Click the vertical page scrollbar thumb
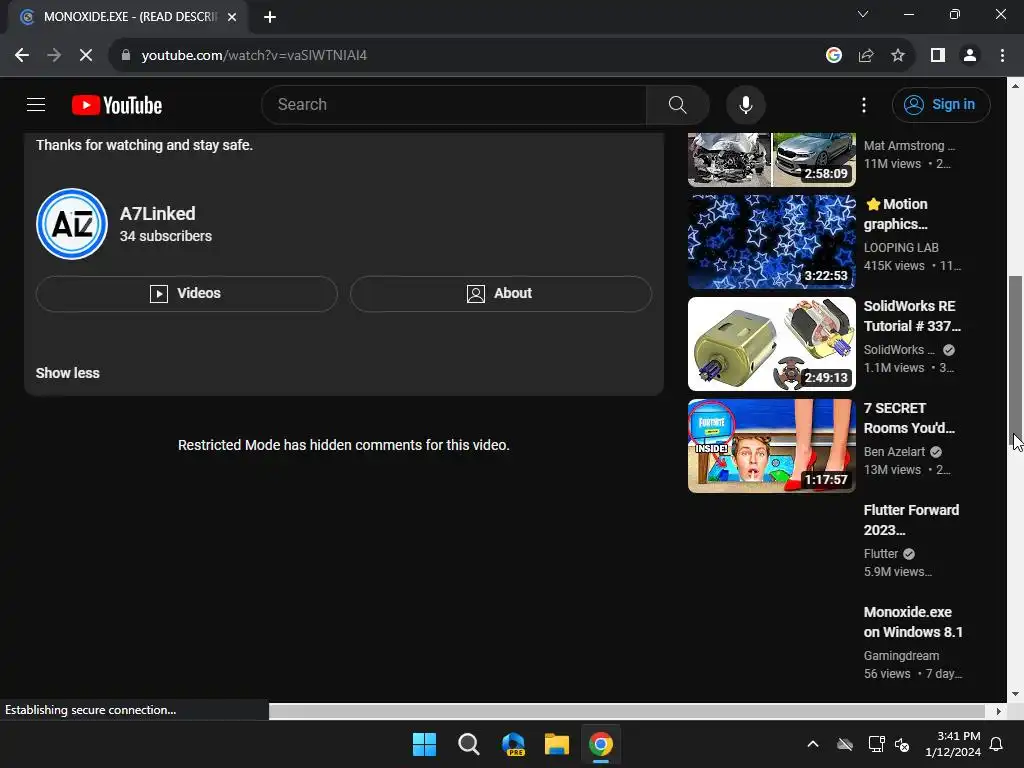This screenshot has height=768, width=1024. pos(1015,359)
